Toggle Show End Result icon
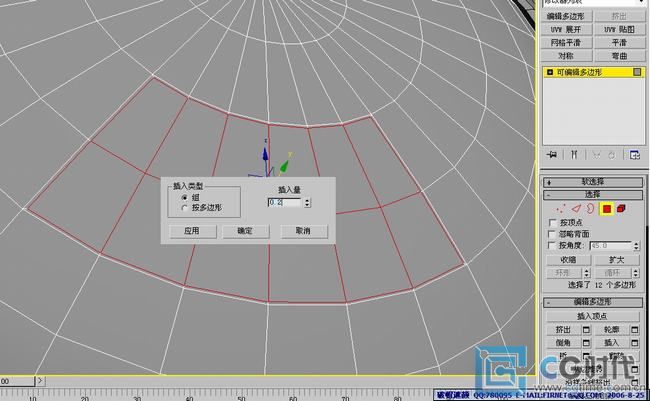 point(574,155)
